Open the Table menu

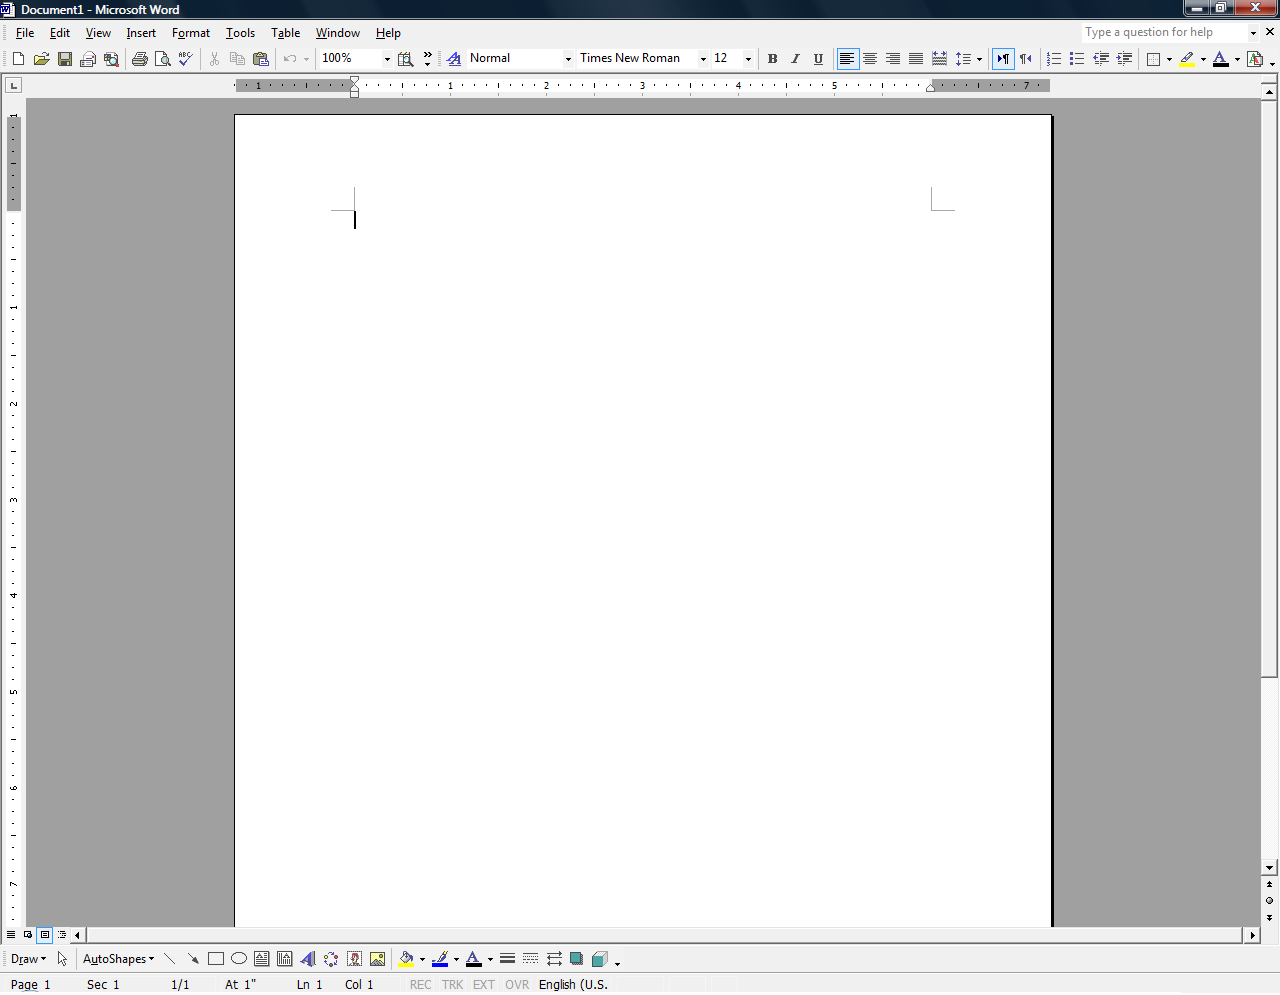(x=286, y=33)
